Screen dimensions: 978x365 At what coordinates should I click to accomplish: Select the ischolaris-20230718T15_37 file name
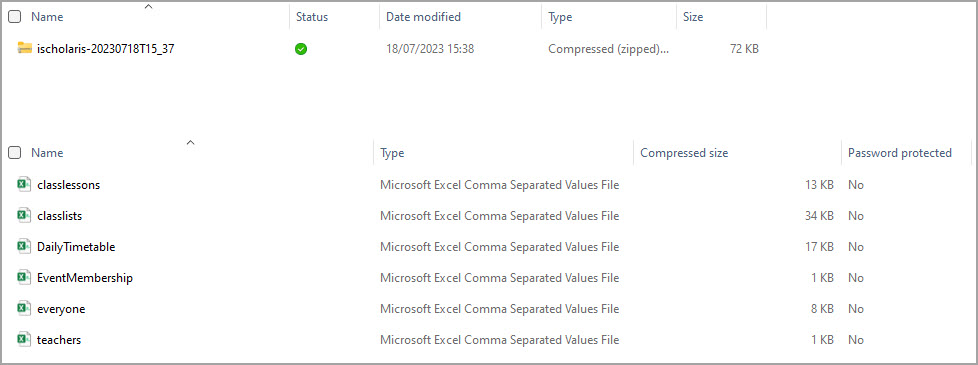[x=105, y=49]
